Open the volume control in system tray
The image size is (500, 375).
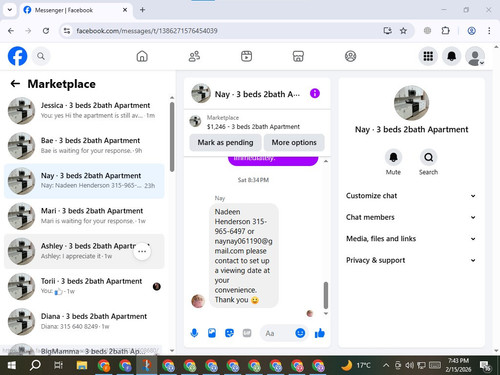point(409,365)
